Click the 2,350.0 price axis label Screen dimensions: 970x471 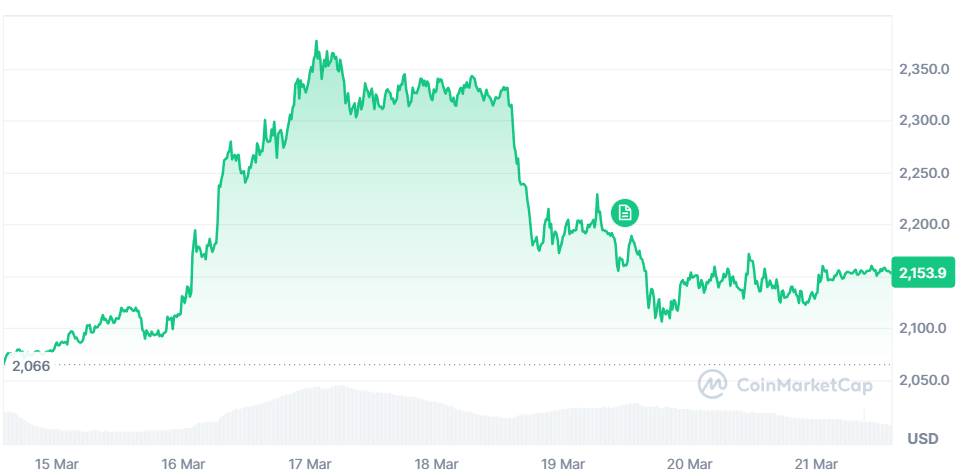(x=923, y=70)
